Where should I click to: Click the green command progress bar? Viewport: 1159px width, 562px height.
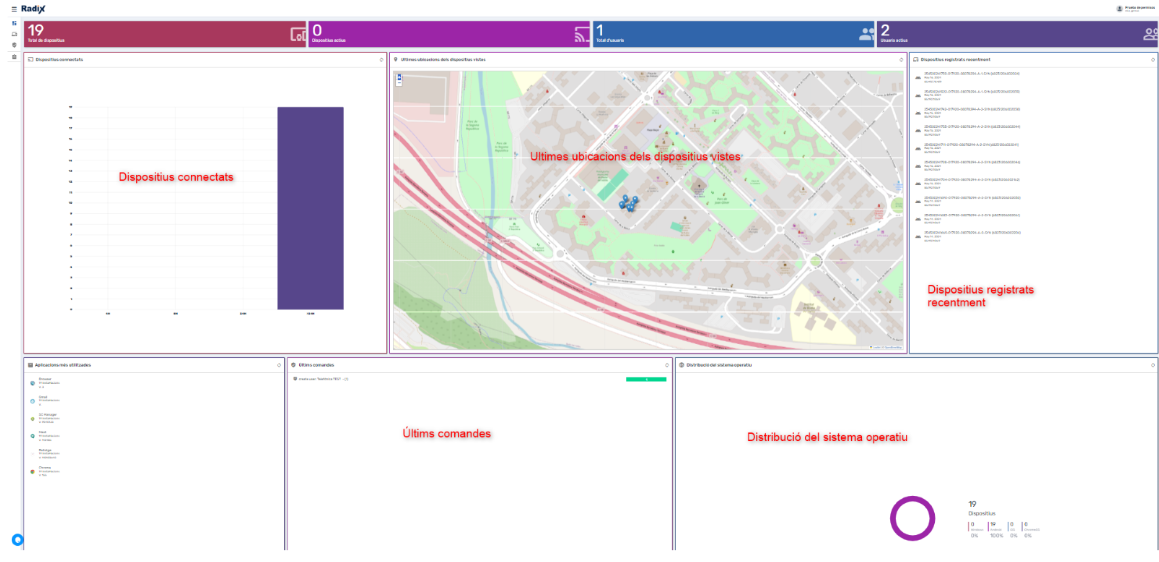click(646, 380)
